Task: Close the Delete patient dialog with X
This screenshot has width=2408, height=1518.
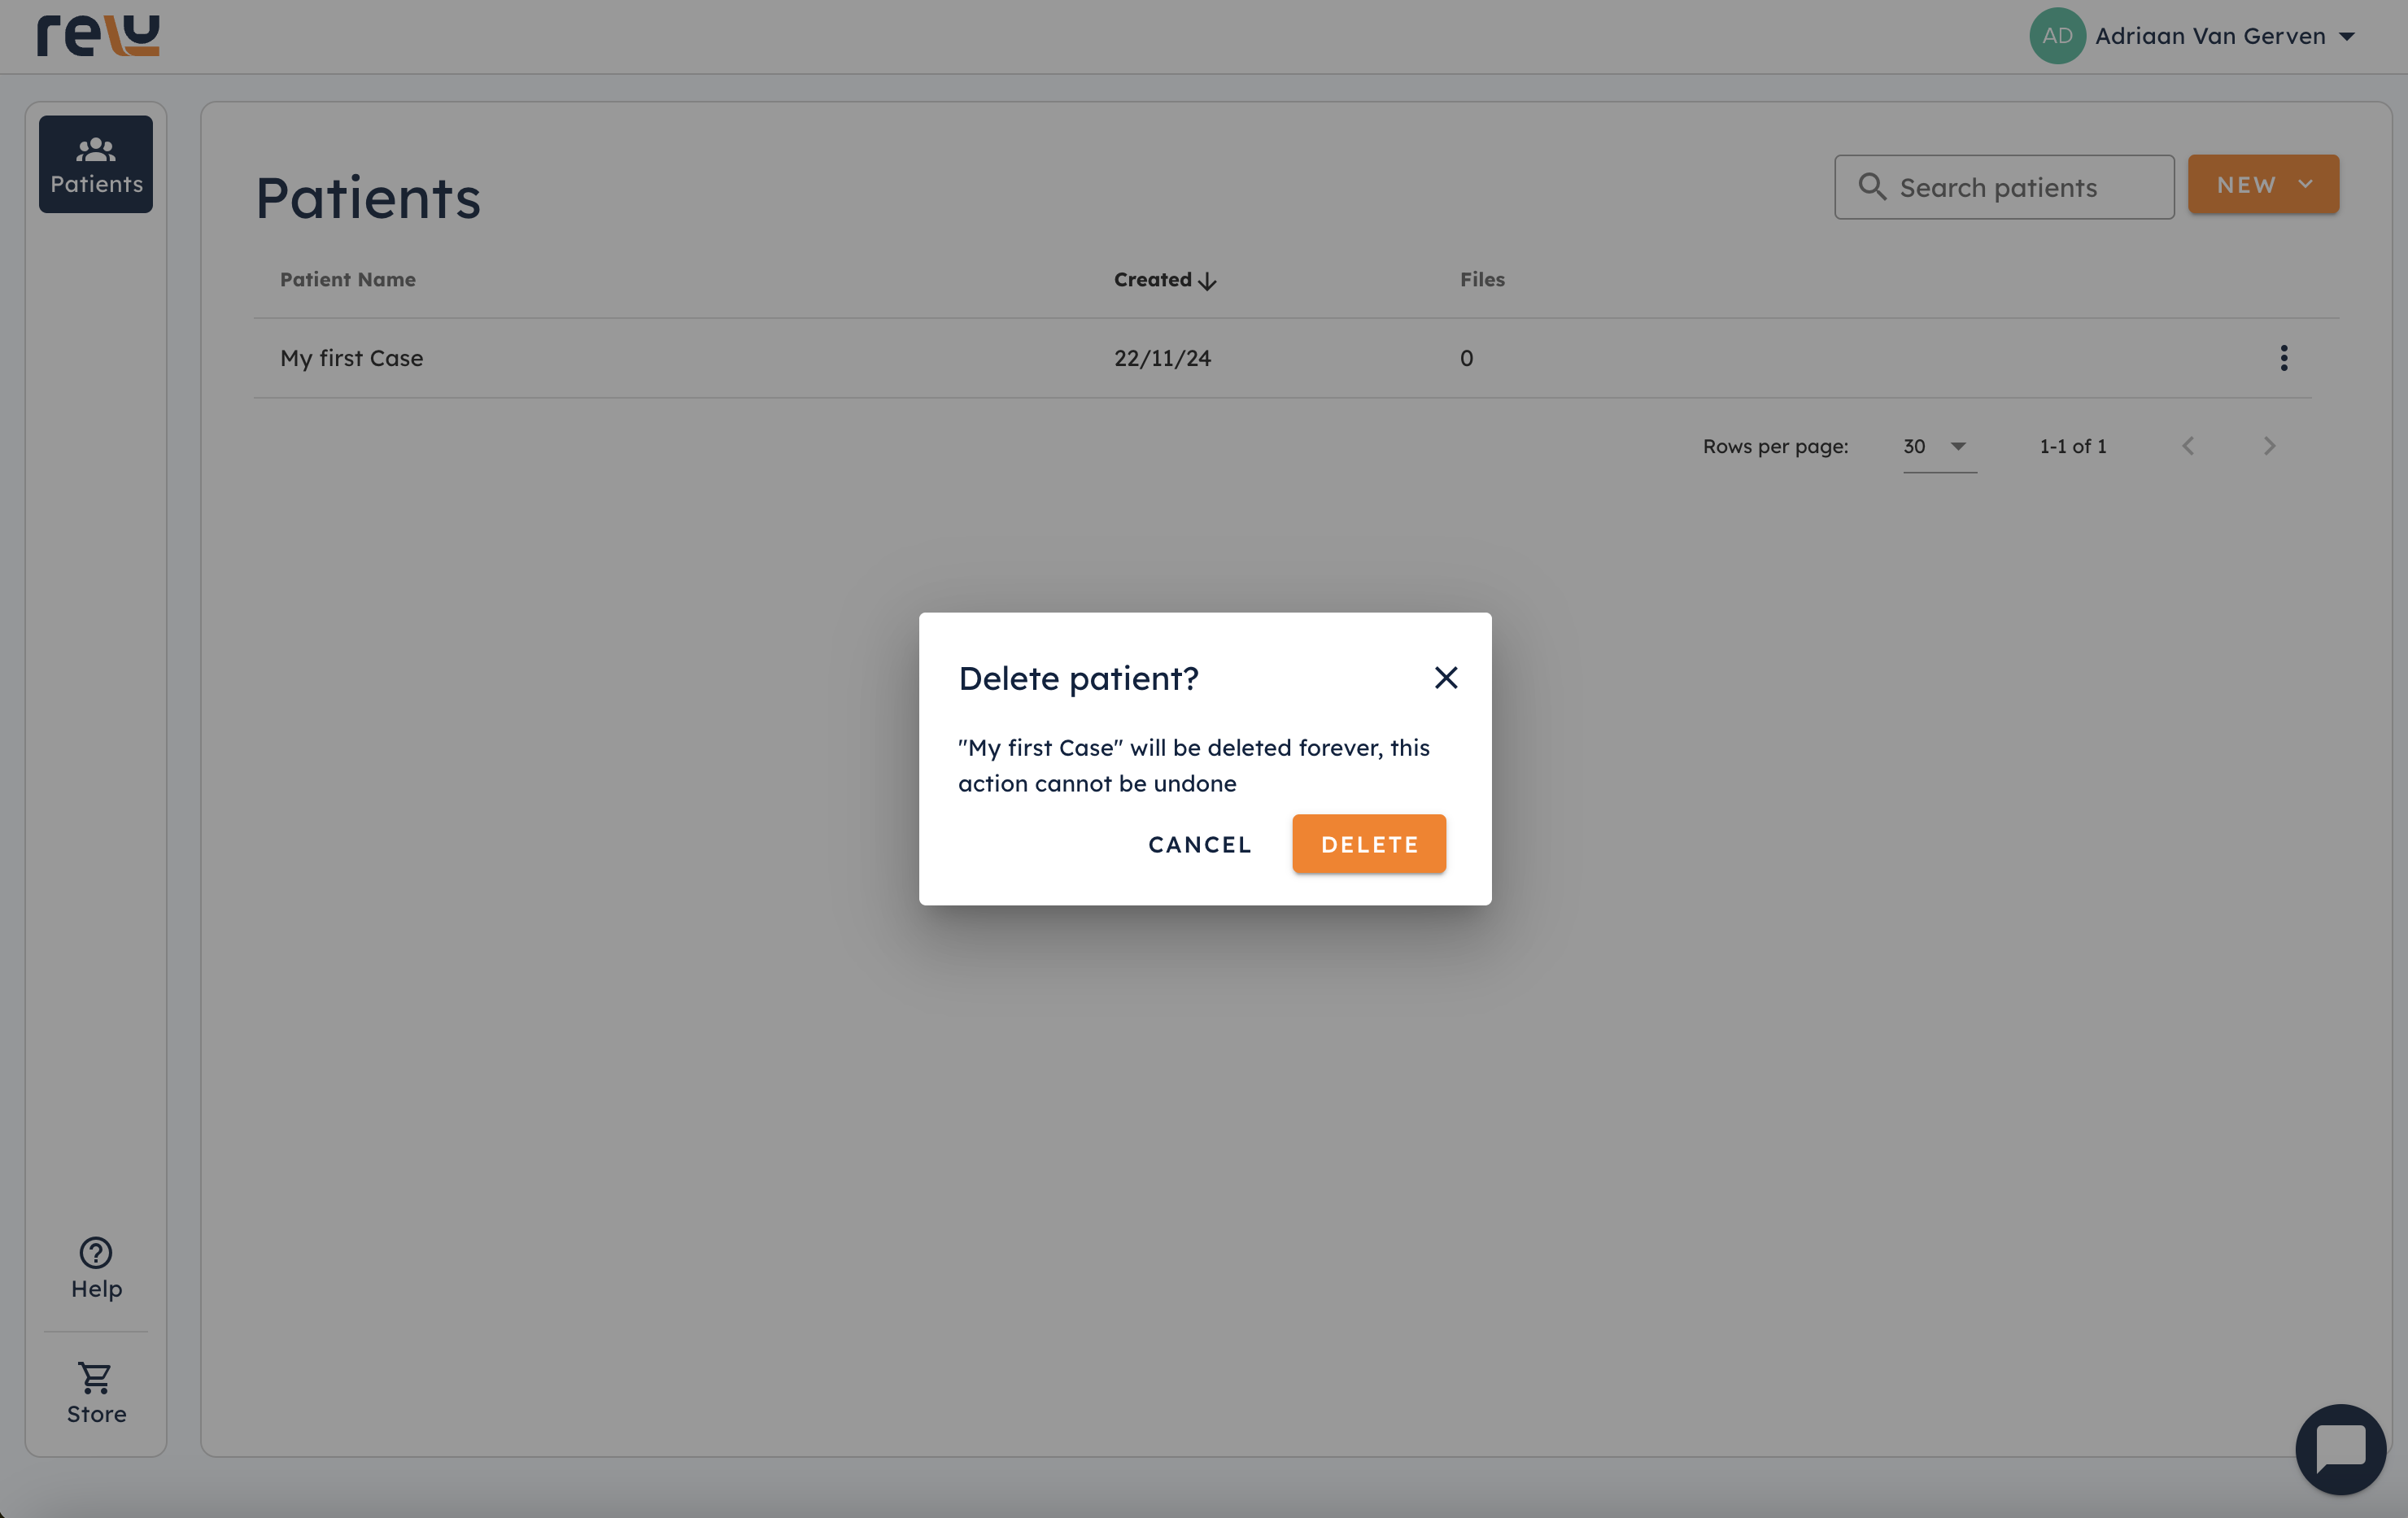Action: pos(1445,678)
